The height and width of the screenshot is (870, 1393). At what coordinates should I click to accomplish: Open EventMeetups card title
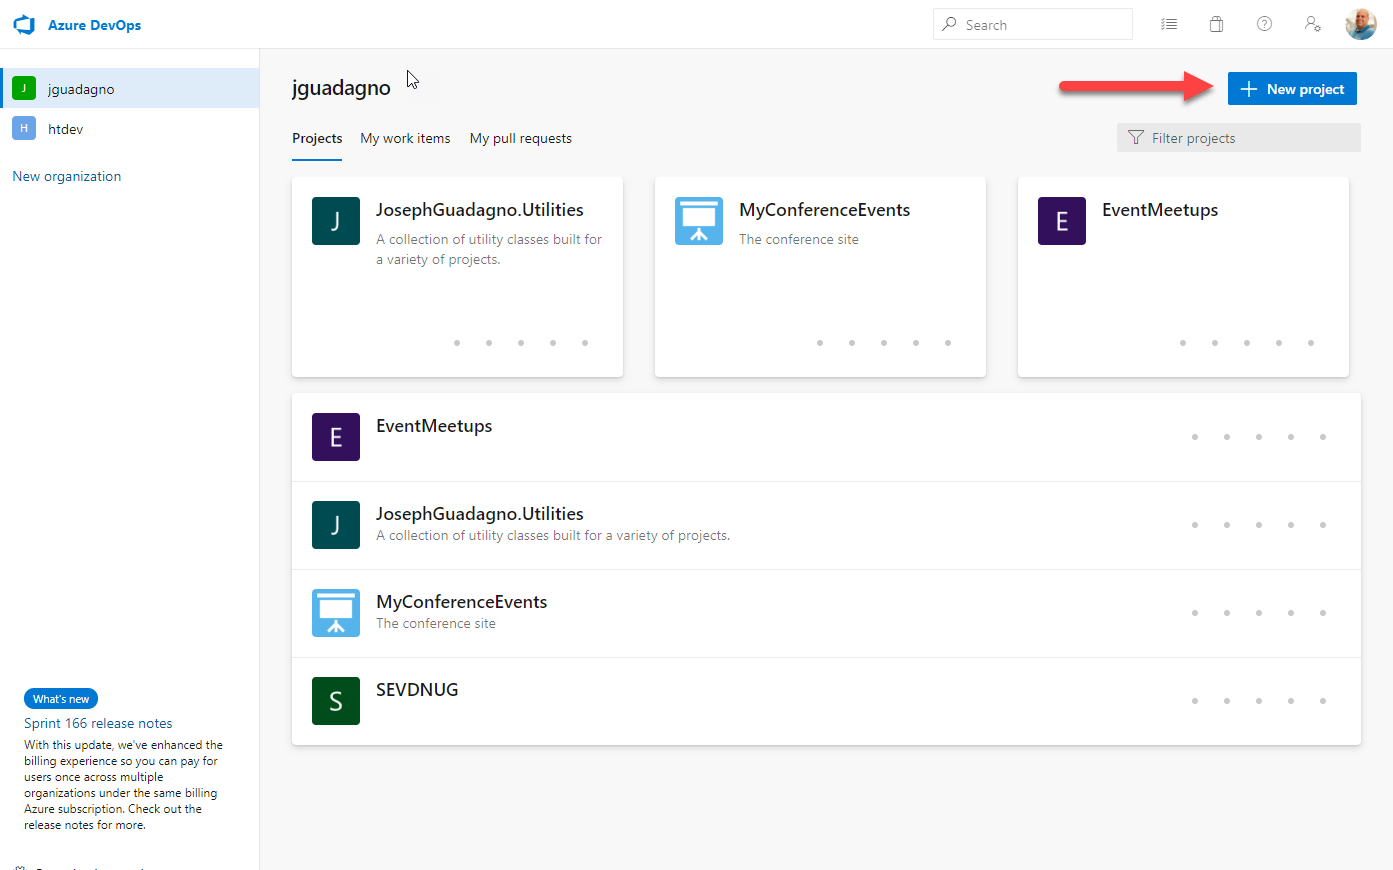point(1160,210)
